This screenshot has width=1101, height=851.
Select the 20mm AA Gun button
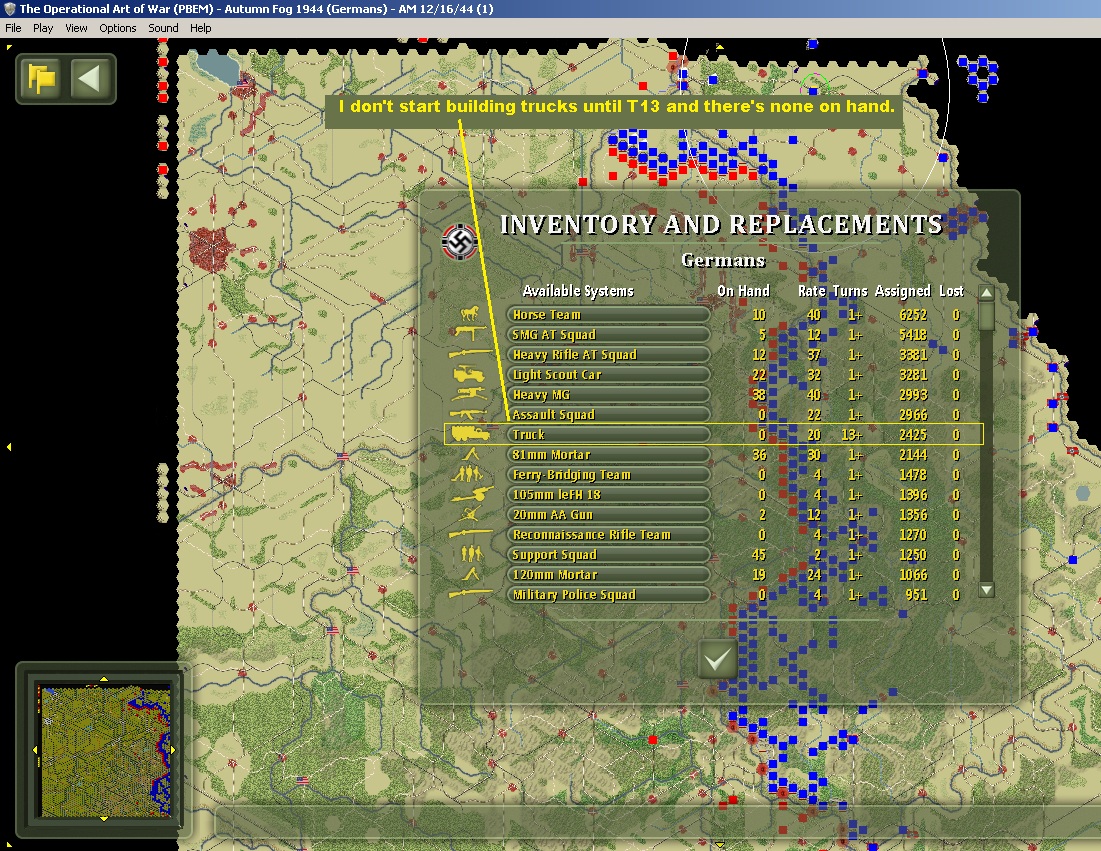click(x=608, y=515)
